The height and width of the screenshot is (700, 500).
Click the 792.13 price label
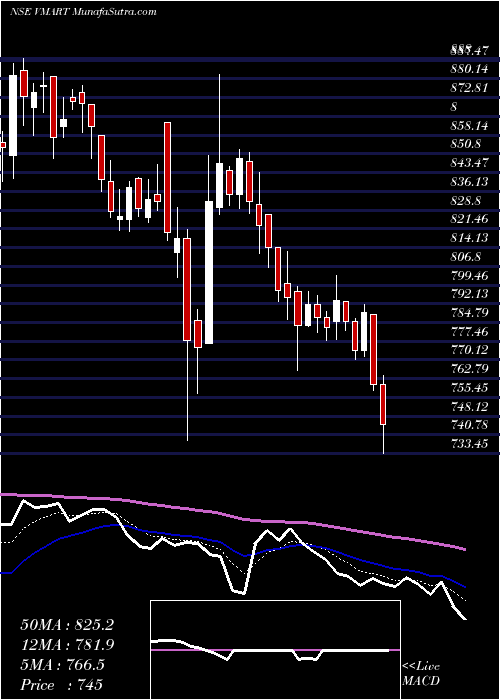point(470,294)
